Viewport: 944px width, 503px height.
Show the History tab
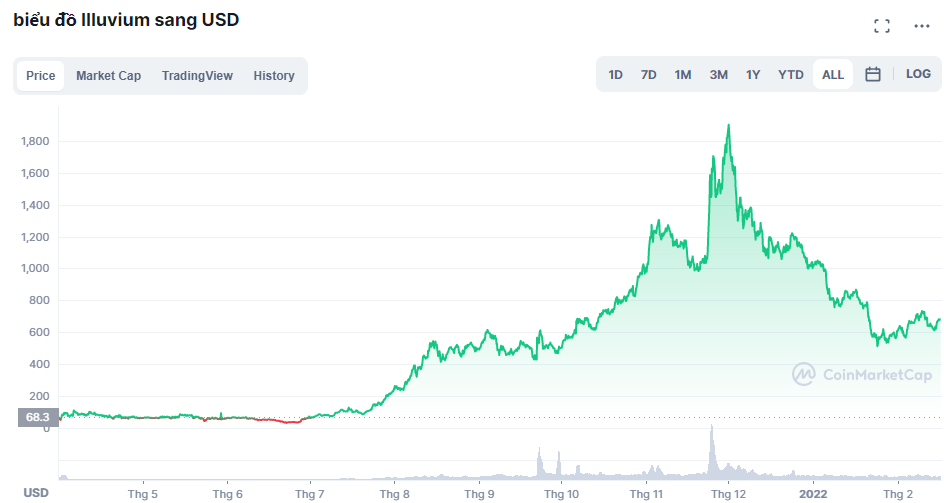click(x=274, y=76)
